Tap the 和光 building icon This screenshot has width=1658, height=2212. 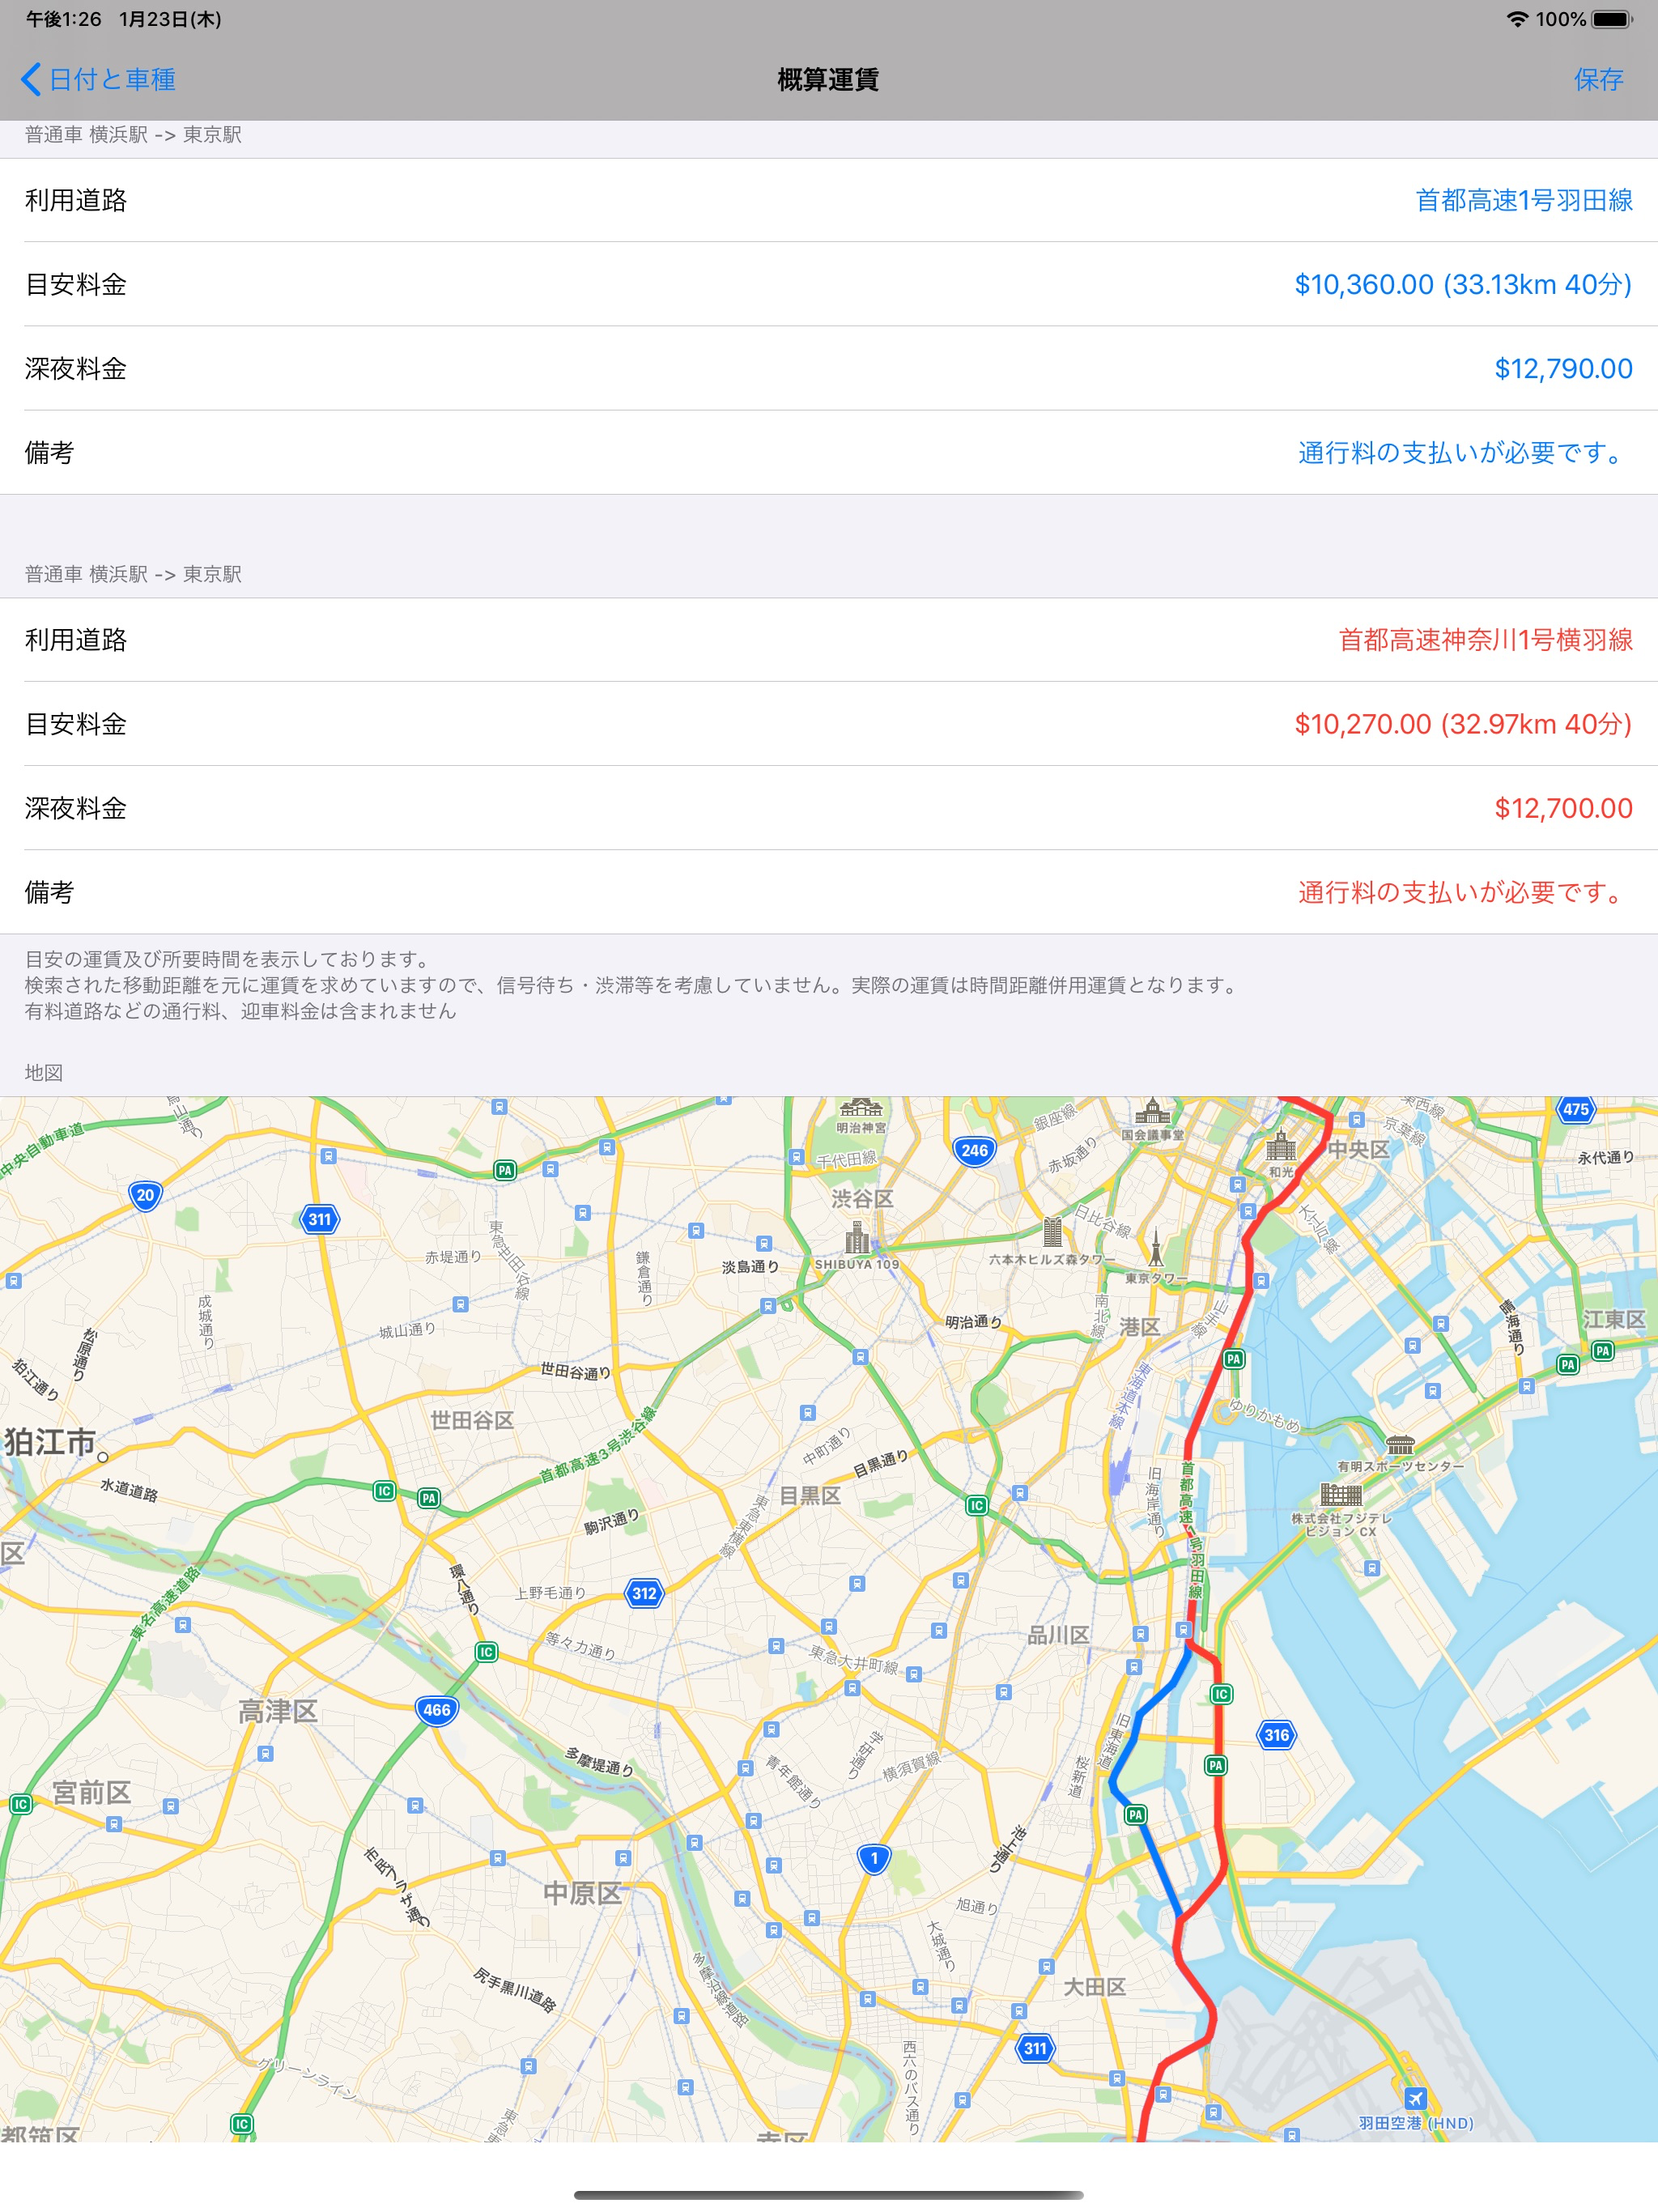1281,1146
